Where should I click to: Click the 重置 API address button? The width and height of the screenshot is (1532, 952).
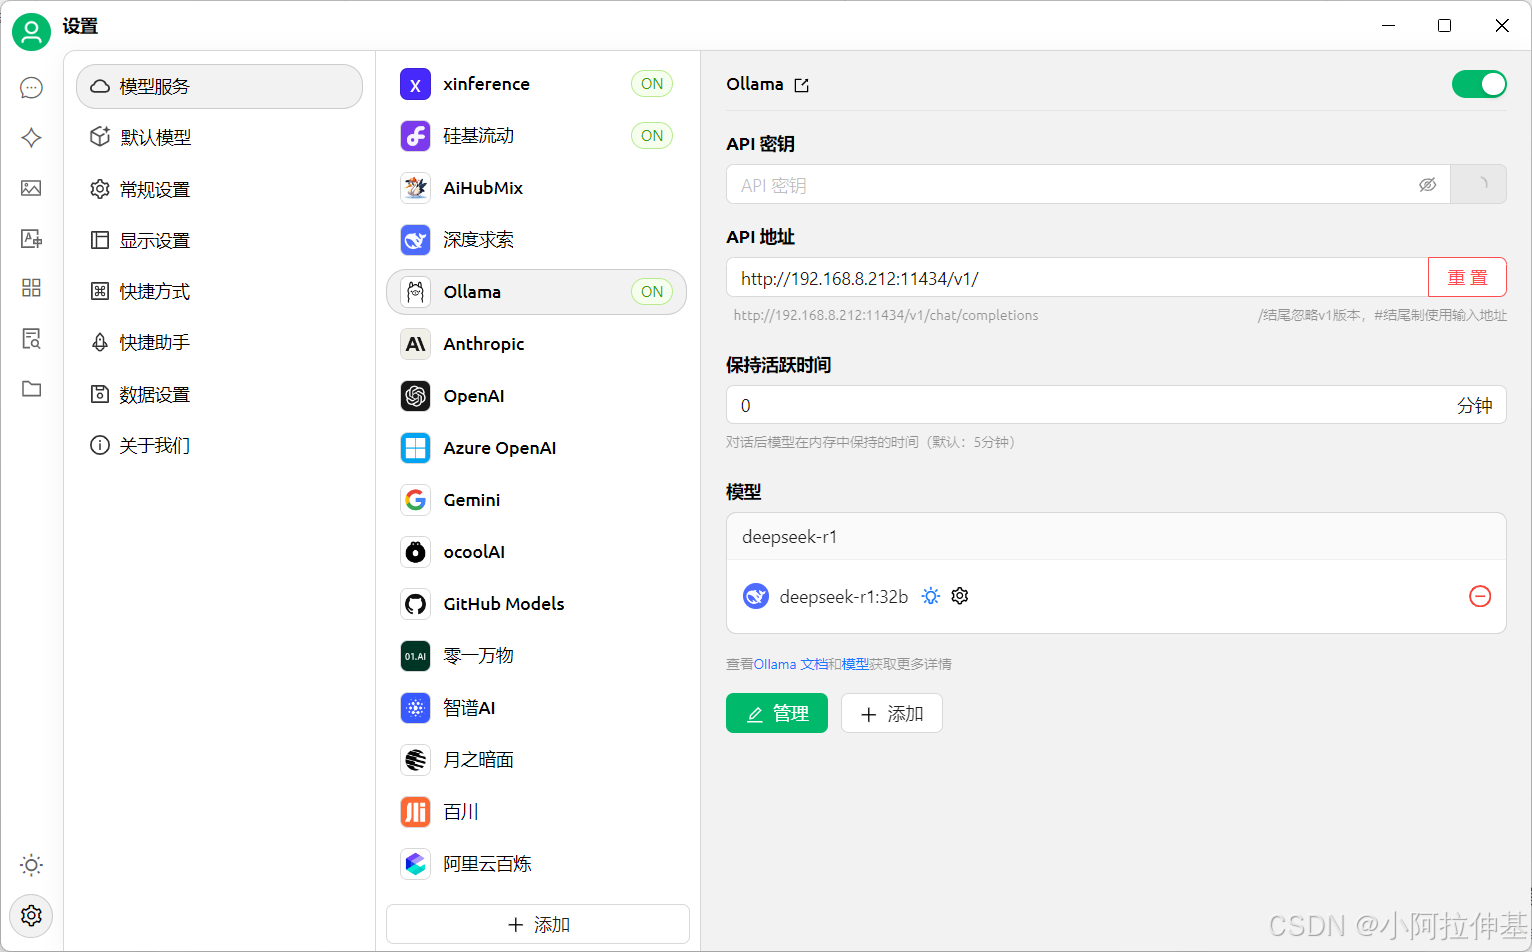[x=1467, y=277]
